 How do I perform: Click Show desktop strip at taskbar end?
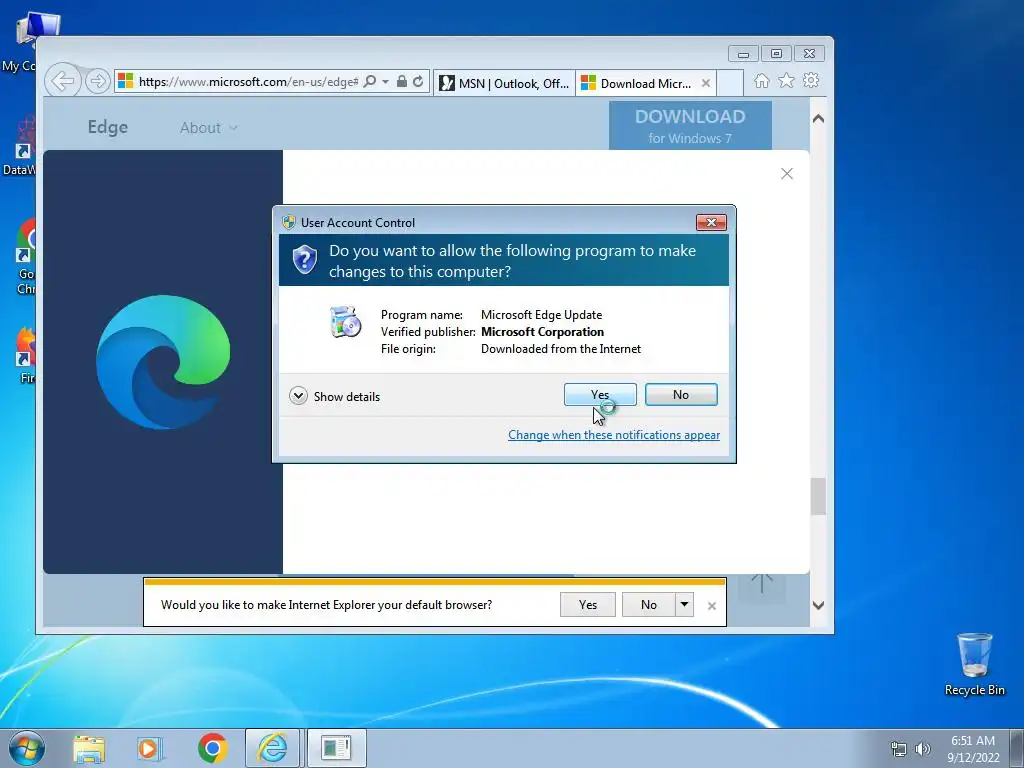[x=1017, y=748]
